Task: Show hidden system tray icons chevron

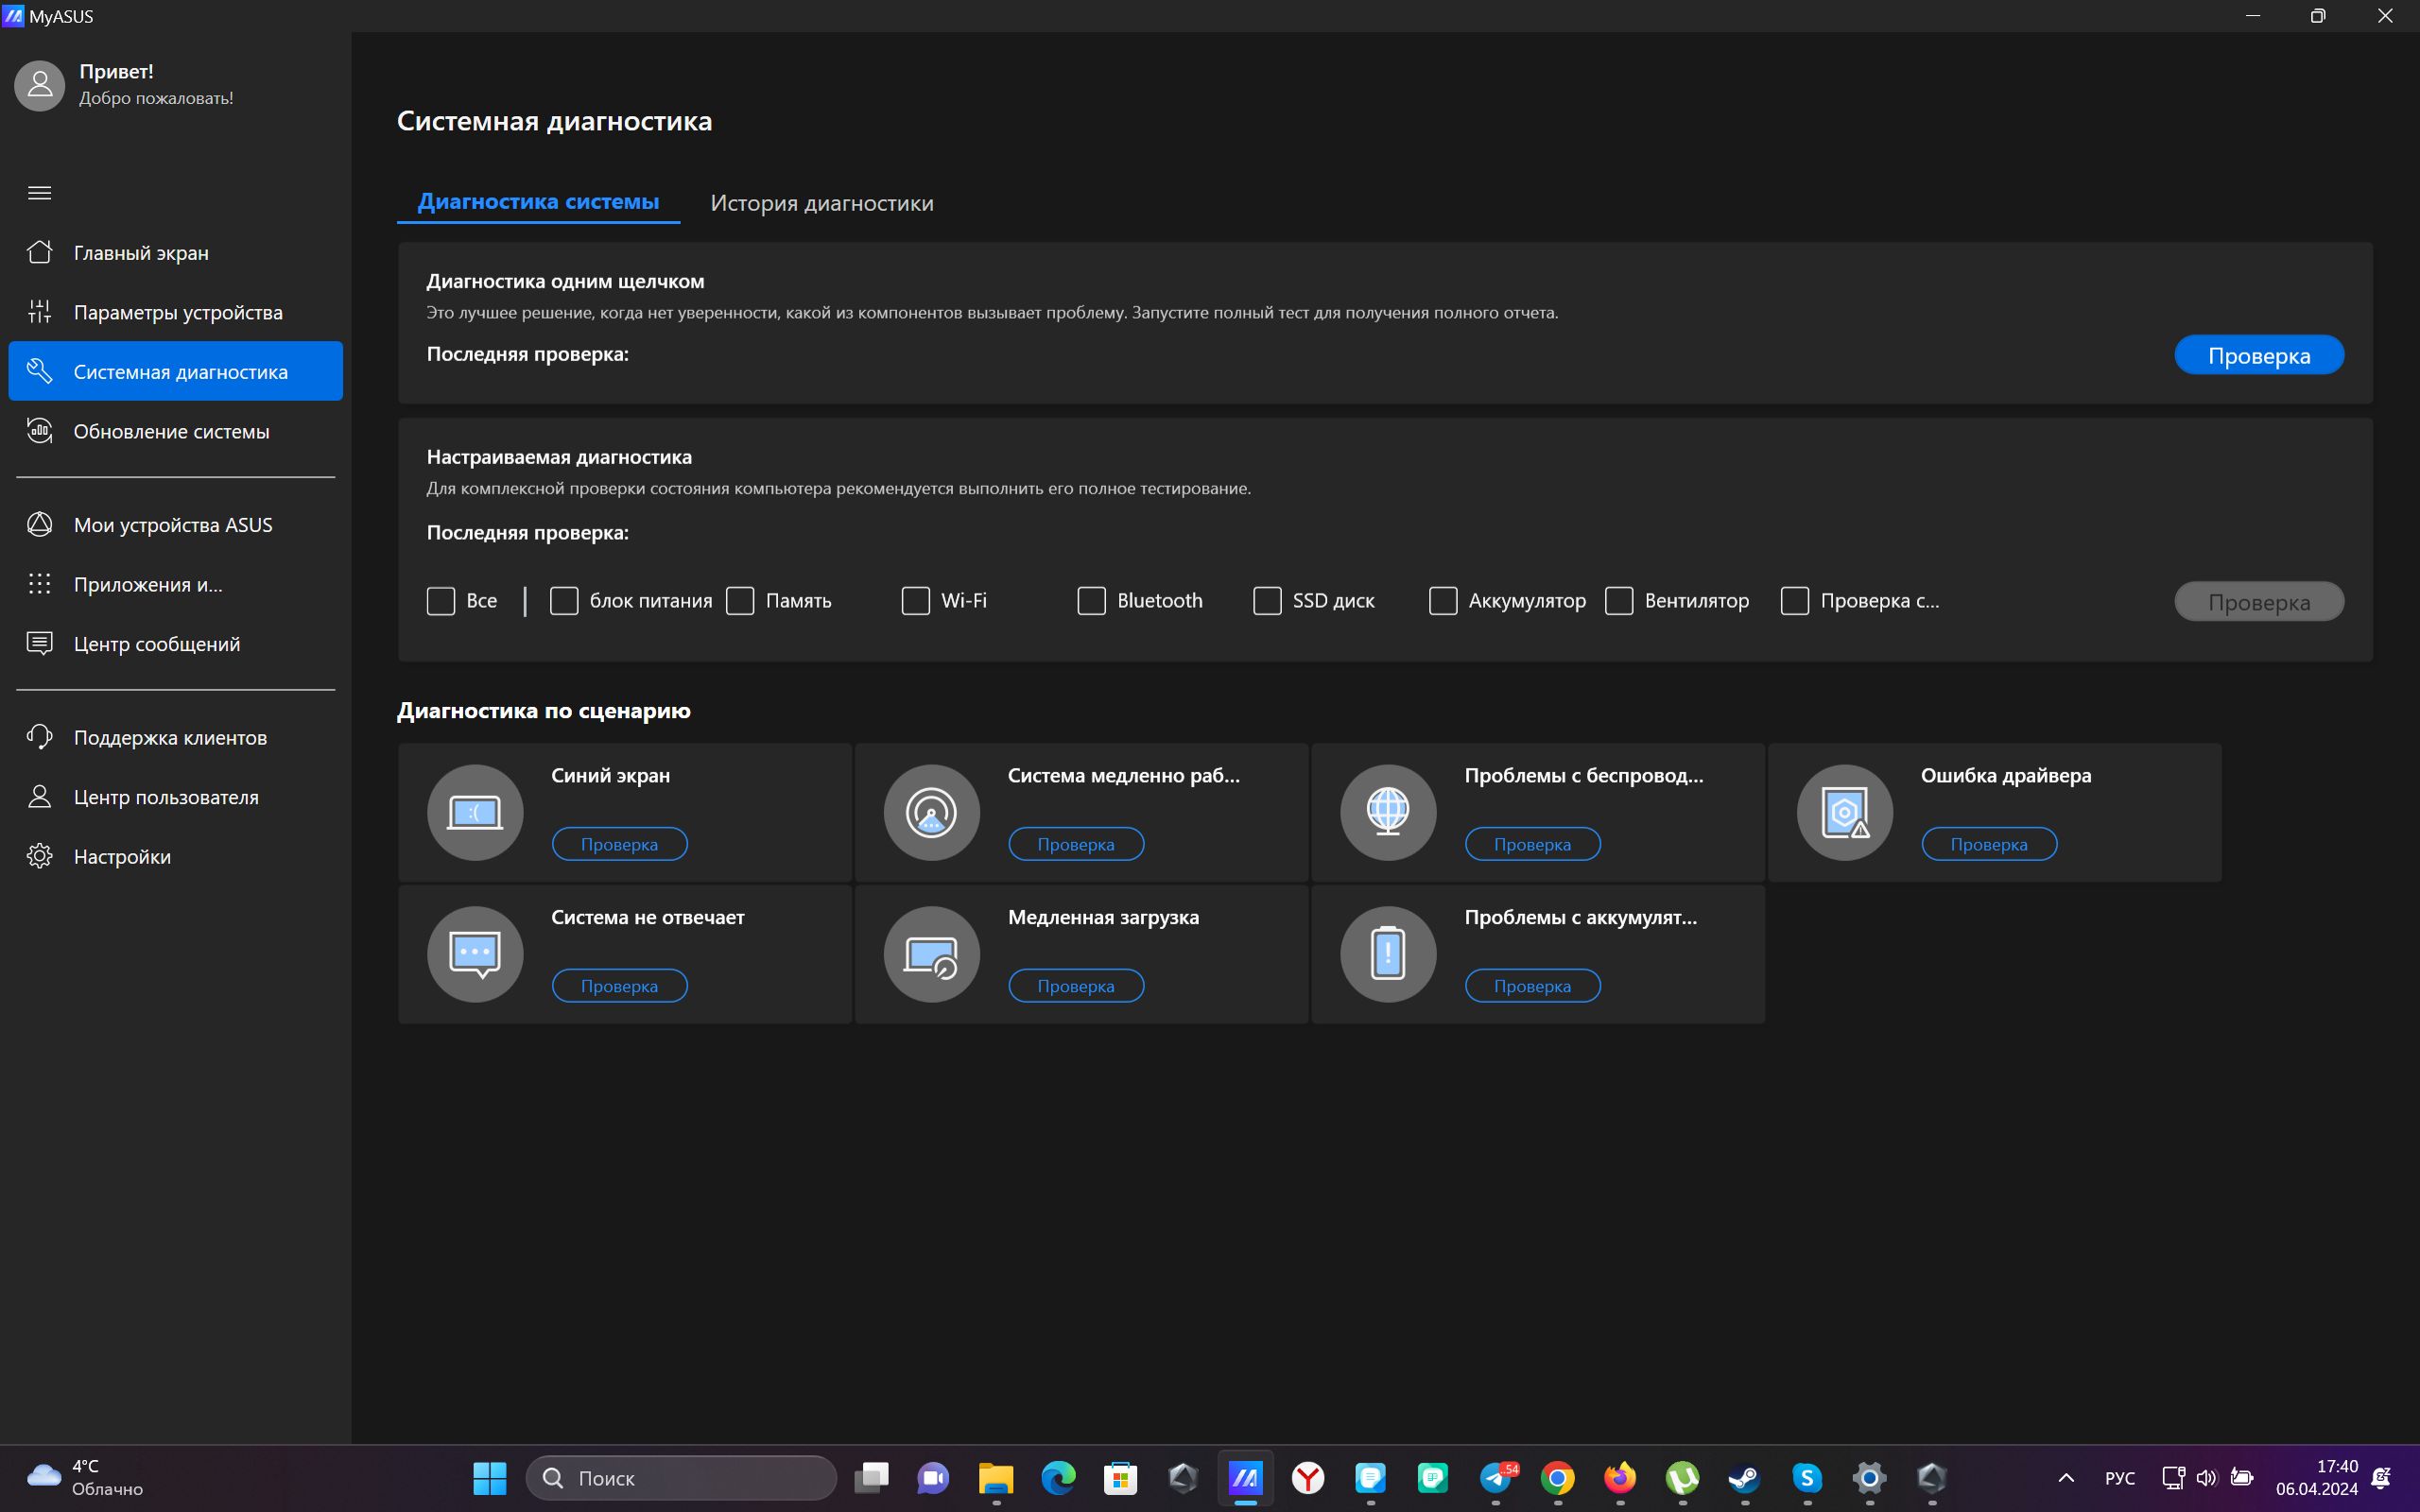Action: click(2066, 1478)
